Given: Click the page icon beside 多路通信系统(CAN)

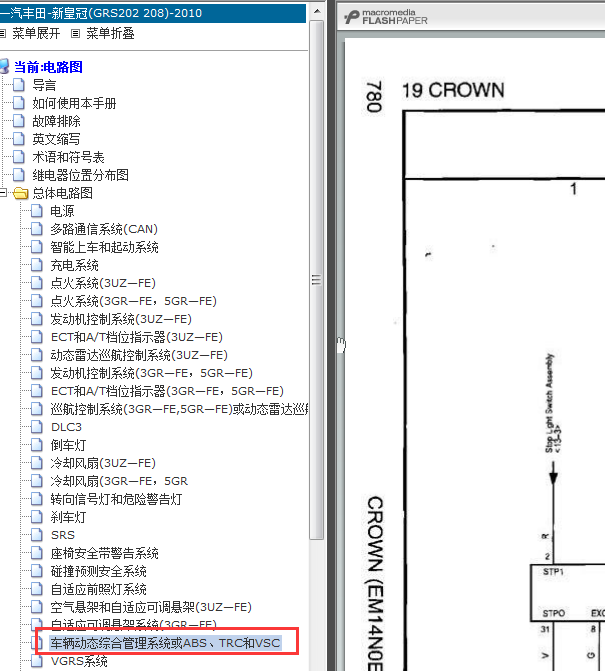Looking at the screenshot, I should pos(37,229).
